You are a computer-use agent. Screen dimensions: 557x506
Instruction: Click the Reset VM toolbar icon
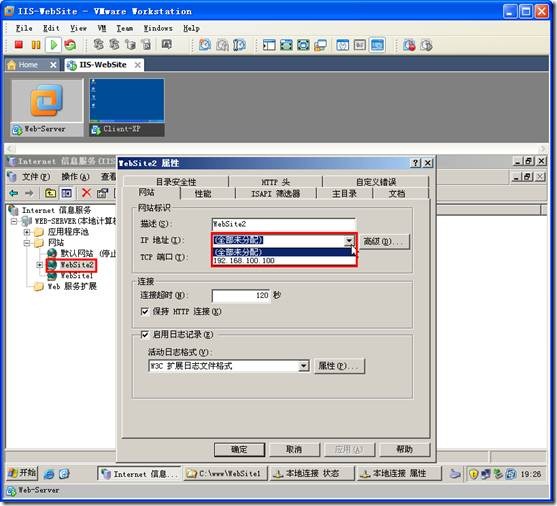70,45
